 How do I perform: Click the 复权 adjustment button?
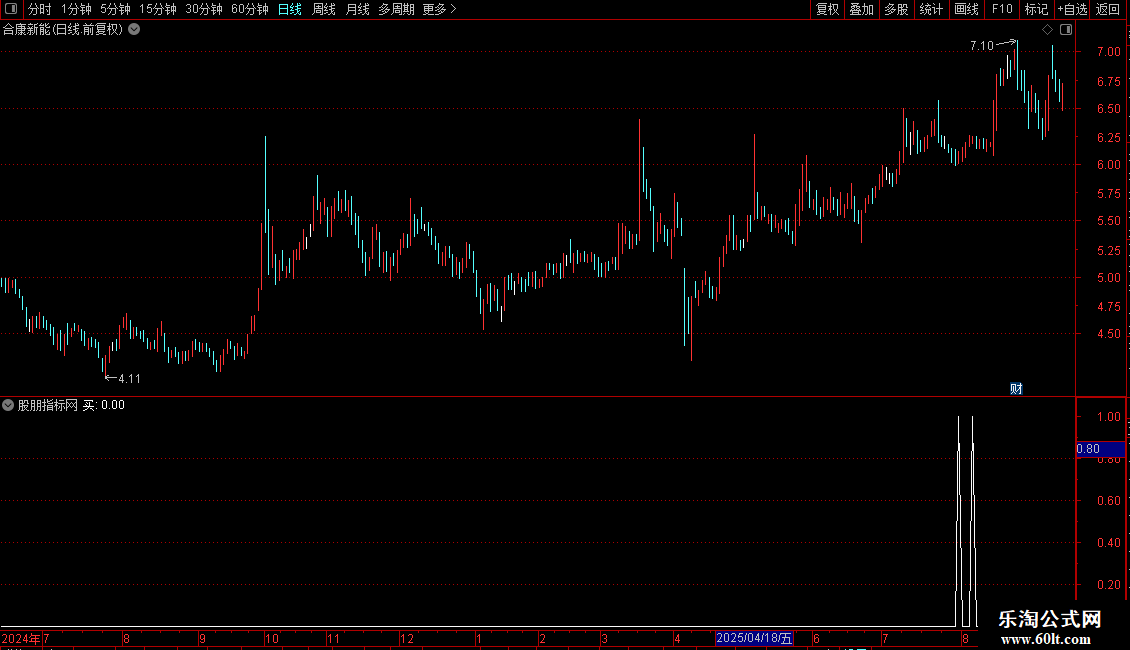click(827, 9)
